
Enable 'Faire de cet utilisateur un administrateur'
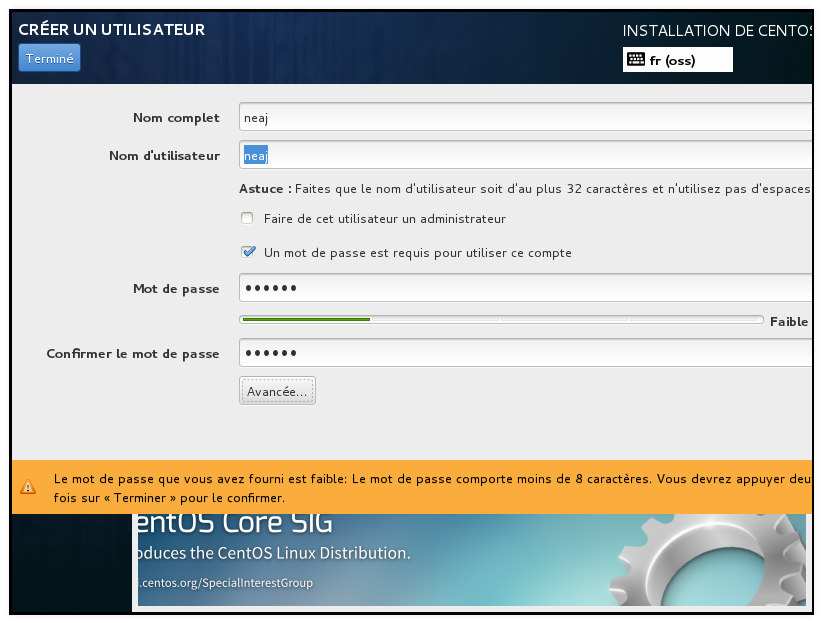247,218
